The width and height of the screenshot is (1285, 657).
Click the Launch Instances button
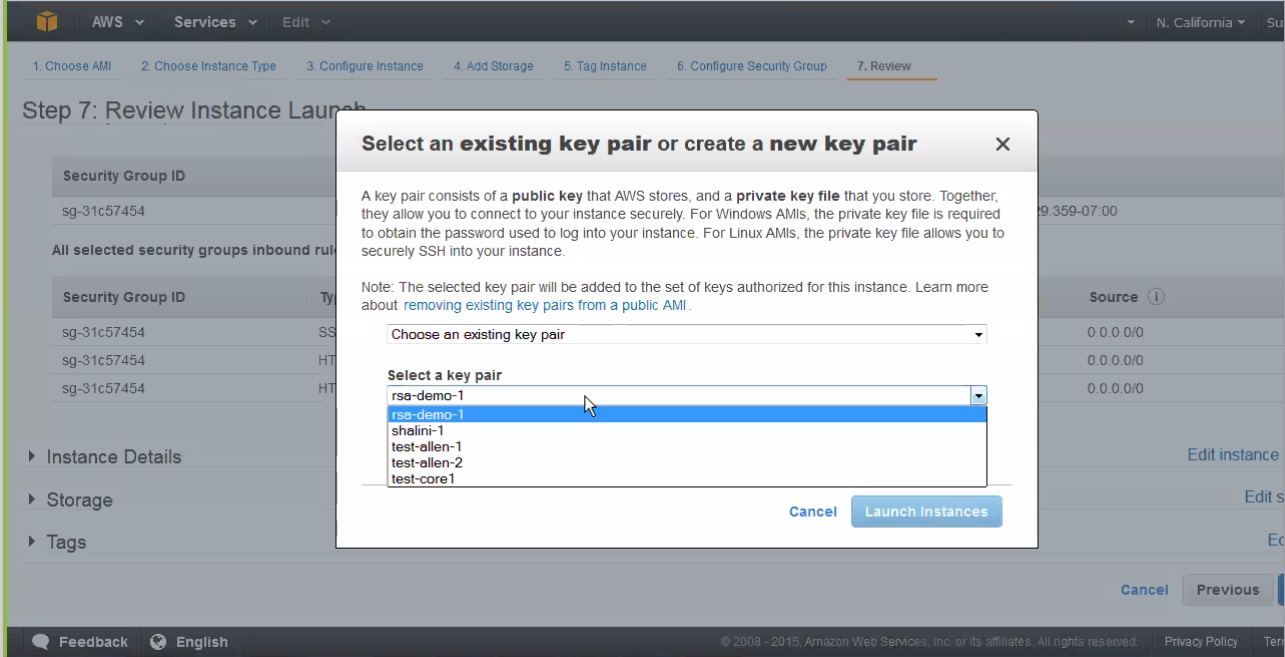[x=926, y=511]
